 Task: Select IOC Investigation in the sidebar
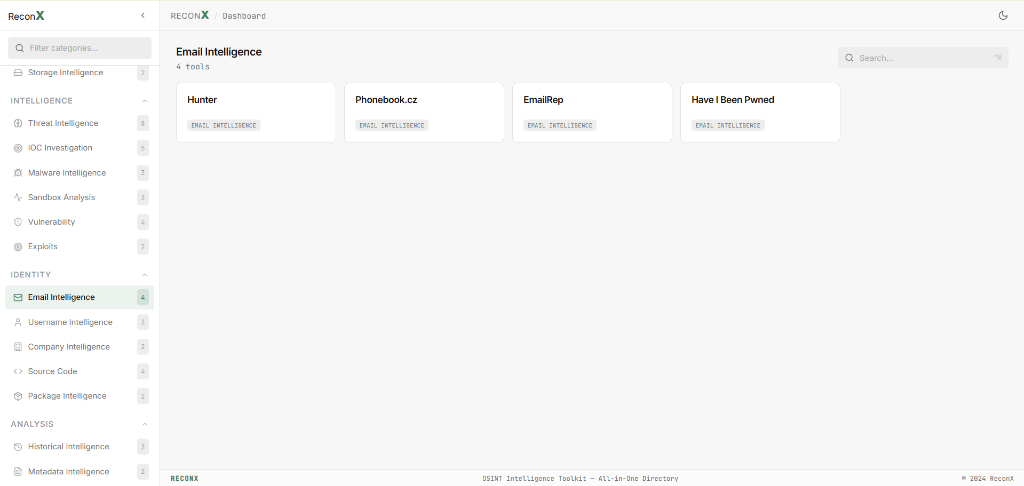click(80, 148)
